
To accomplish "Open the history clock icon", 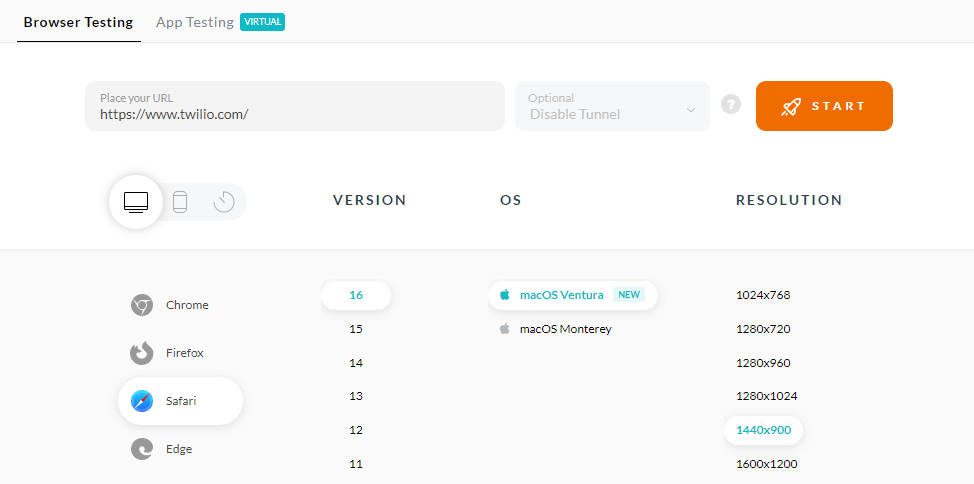I will click(x=224, y=202).
